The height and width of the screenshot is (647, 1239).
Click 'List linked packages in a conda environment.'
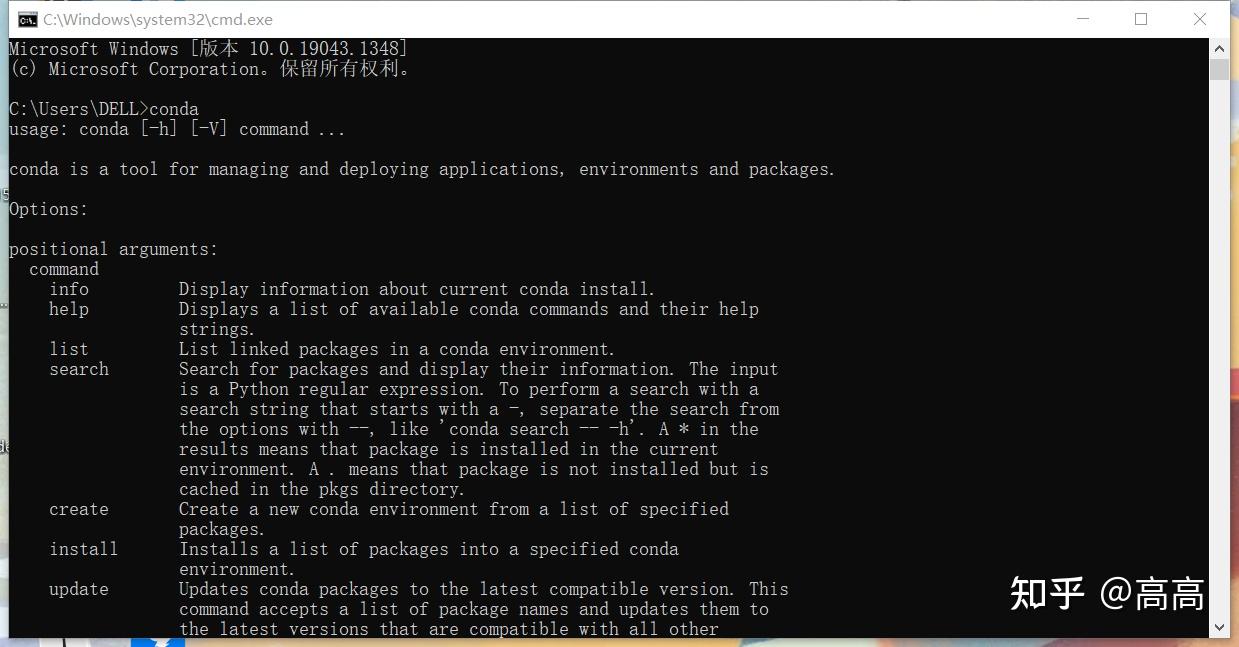(x=397, y=349)
